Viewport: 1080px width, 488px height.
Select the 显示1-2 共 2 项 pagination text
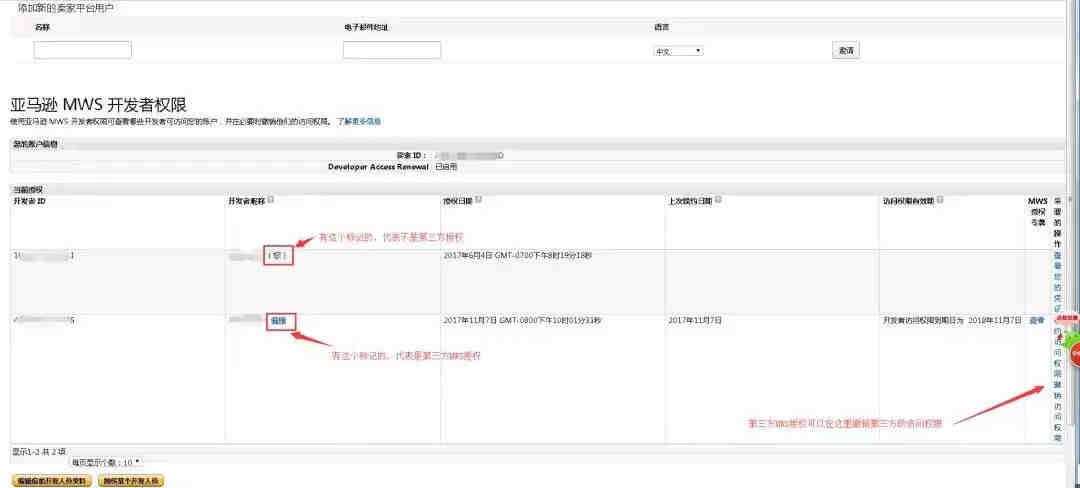click(x=39, y=452)
